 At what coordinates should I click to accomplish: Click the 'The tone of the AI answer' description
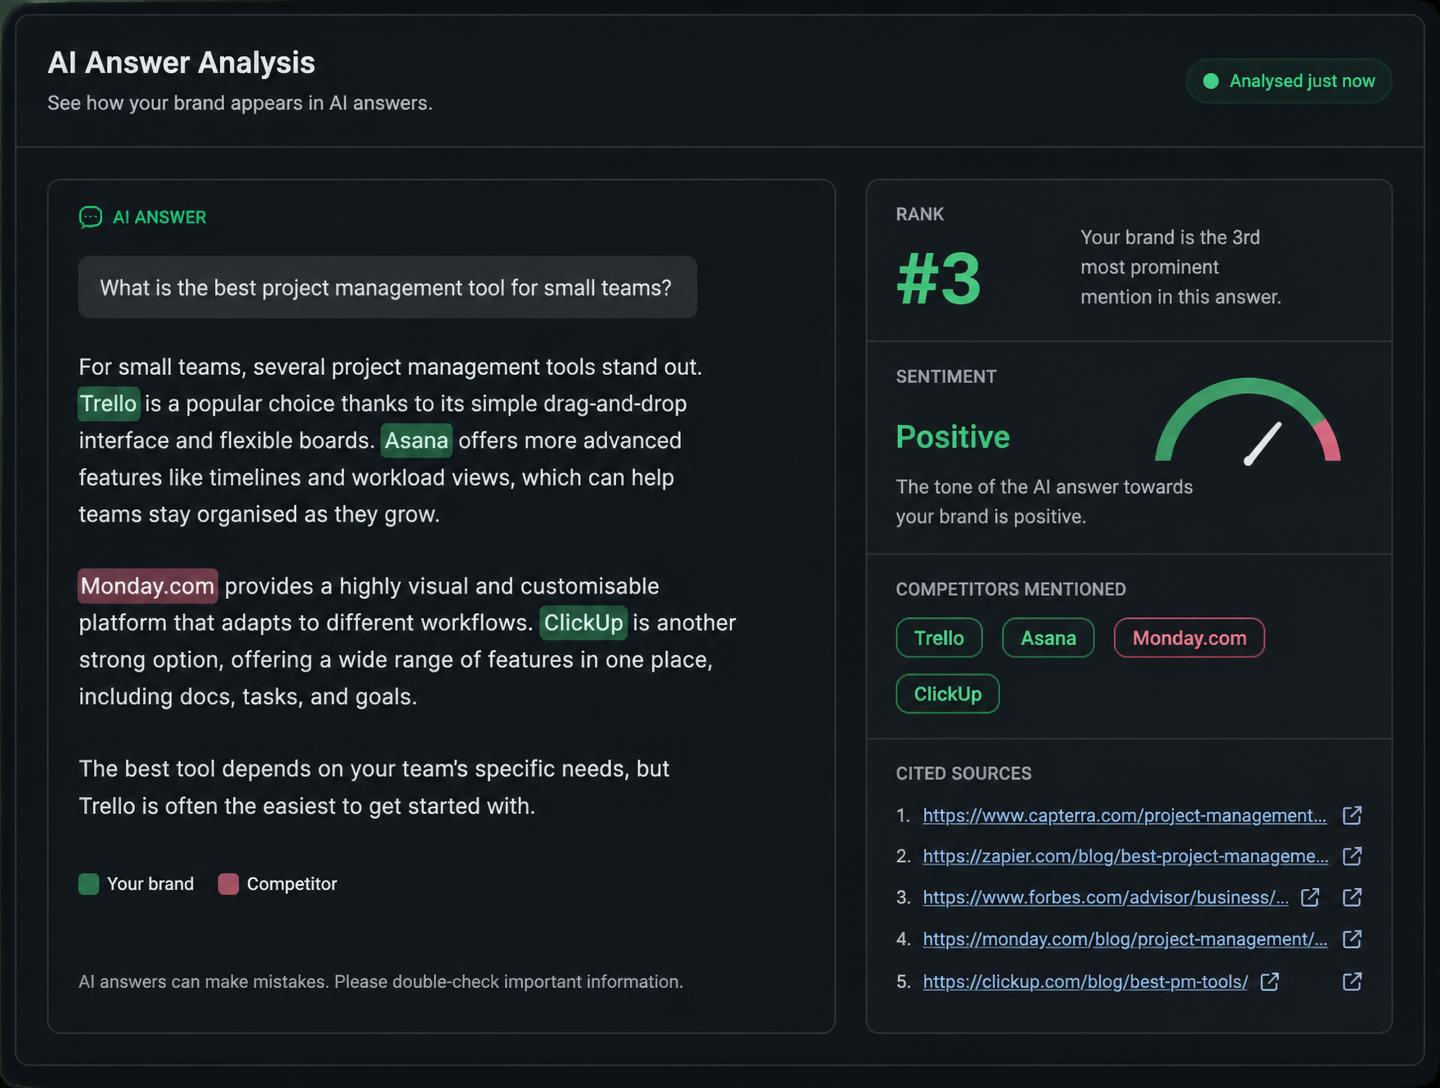point(1044,502)
